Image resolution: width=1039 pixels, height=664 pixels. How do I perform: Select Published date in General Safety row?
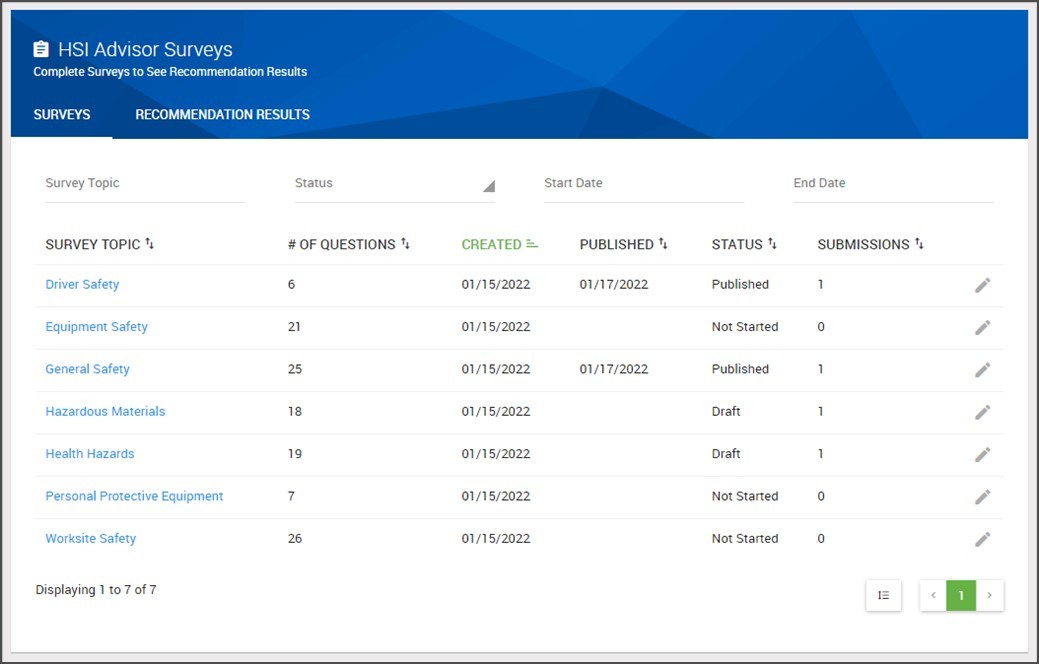coord(614,369)
